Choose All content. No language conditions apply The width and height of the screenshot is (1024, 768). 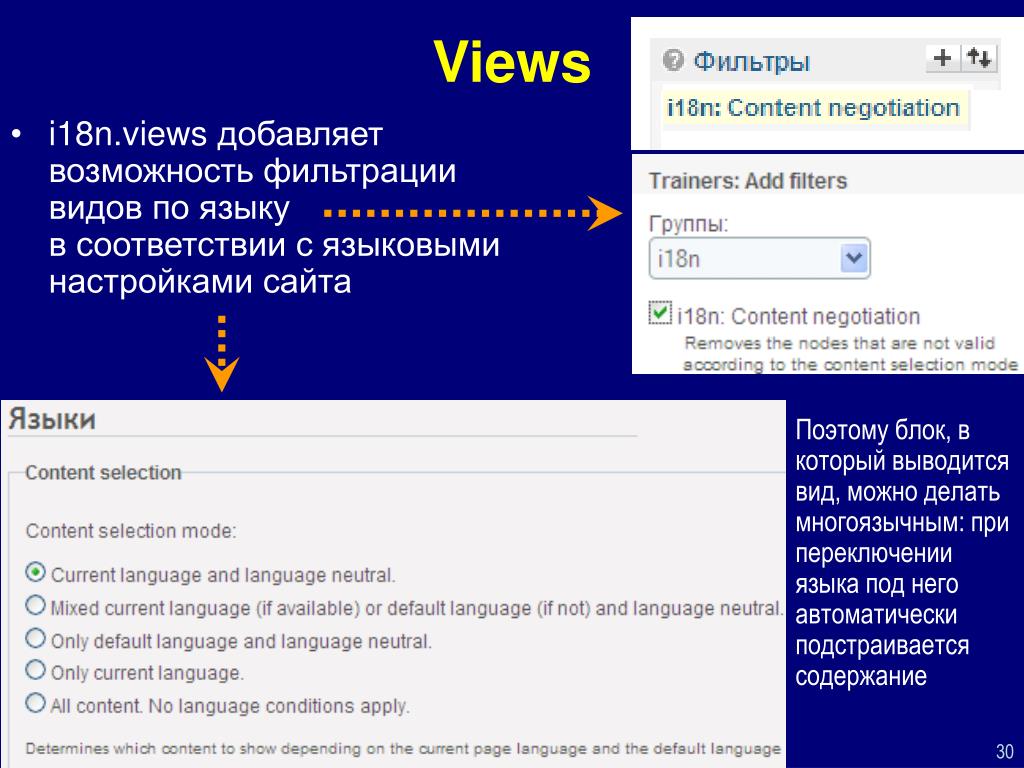35,703
